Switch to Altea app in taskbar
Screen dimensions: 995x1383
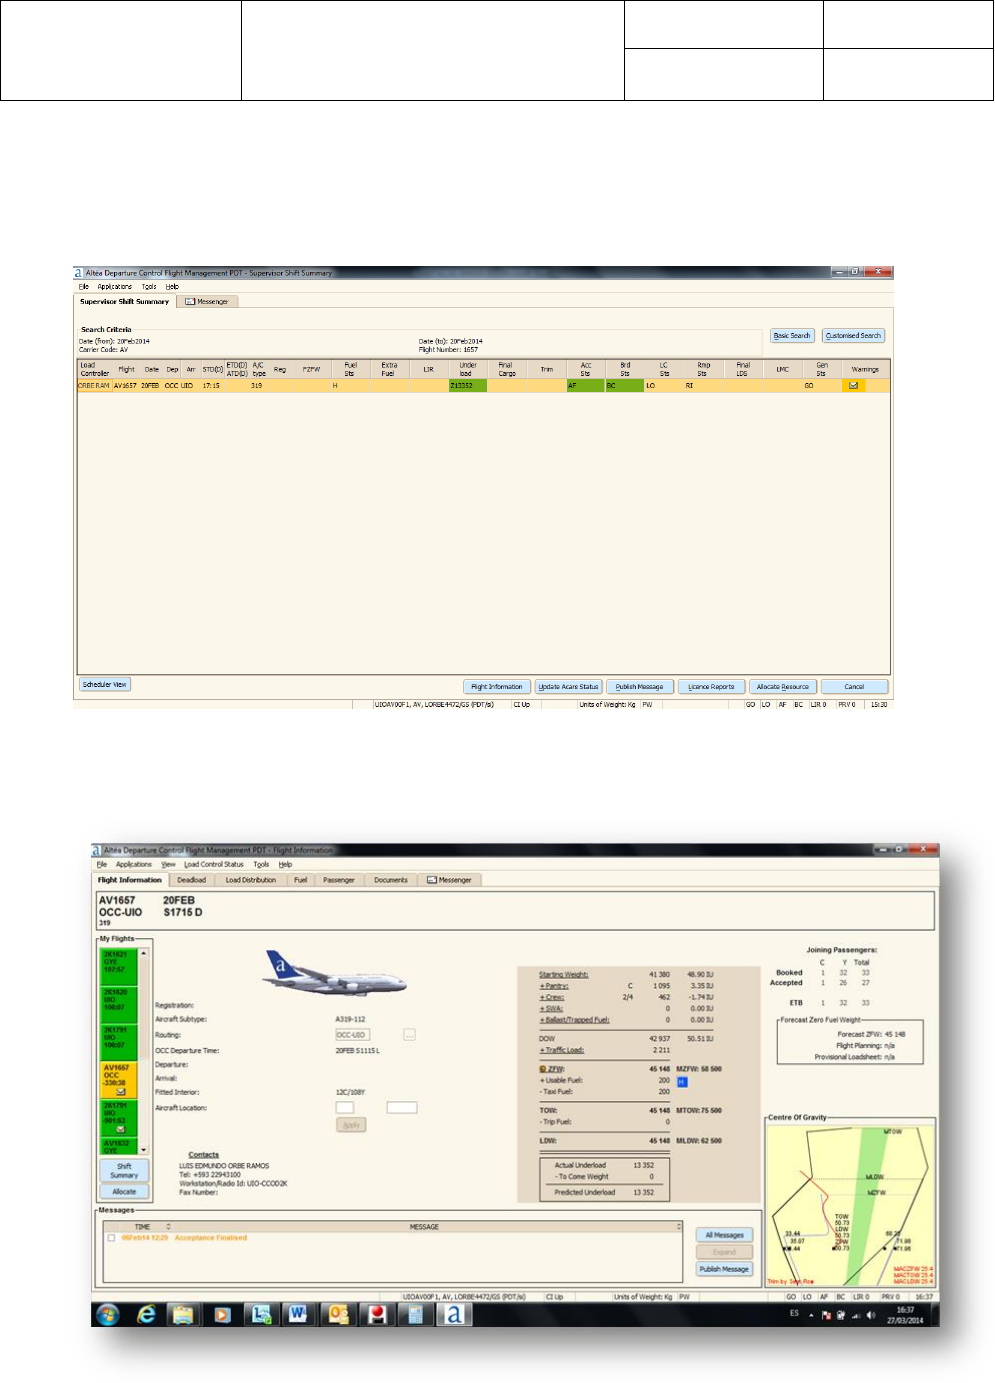click(454, 1314)
